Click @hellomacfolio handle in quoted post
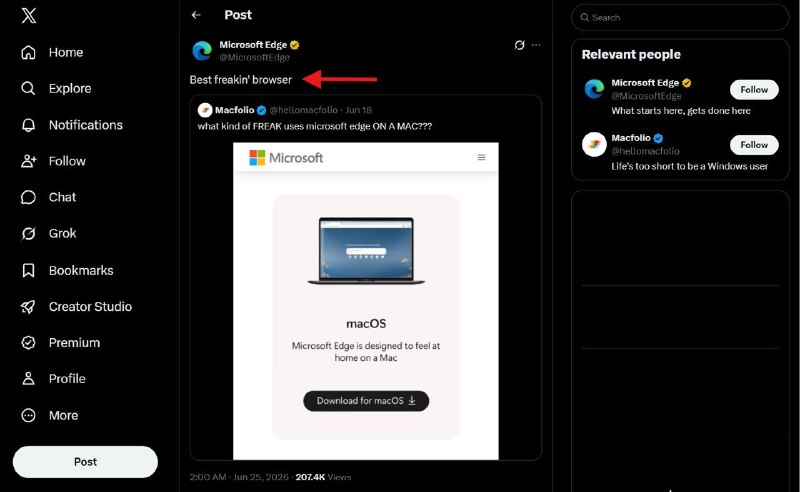 pyautogui.click(x=304, y=110)
